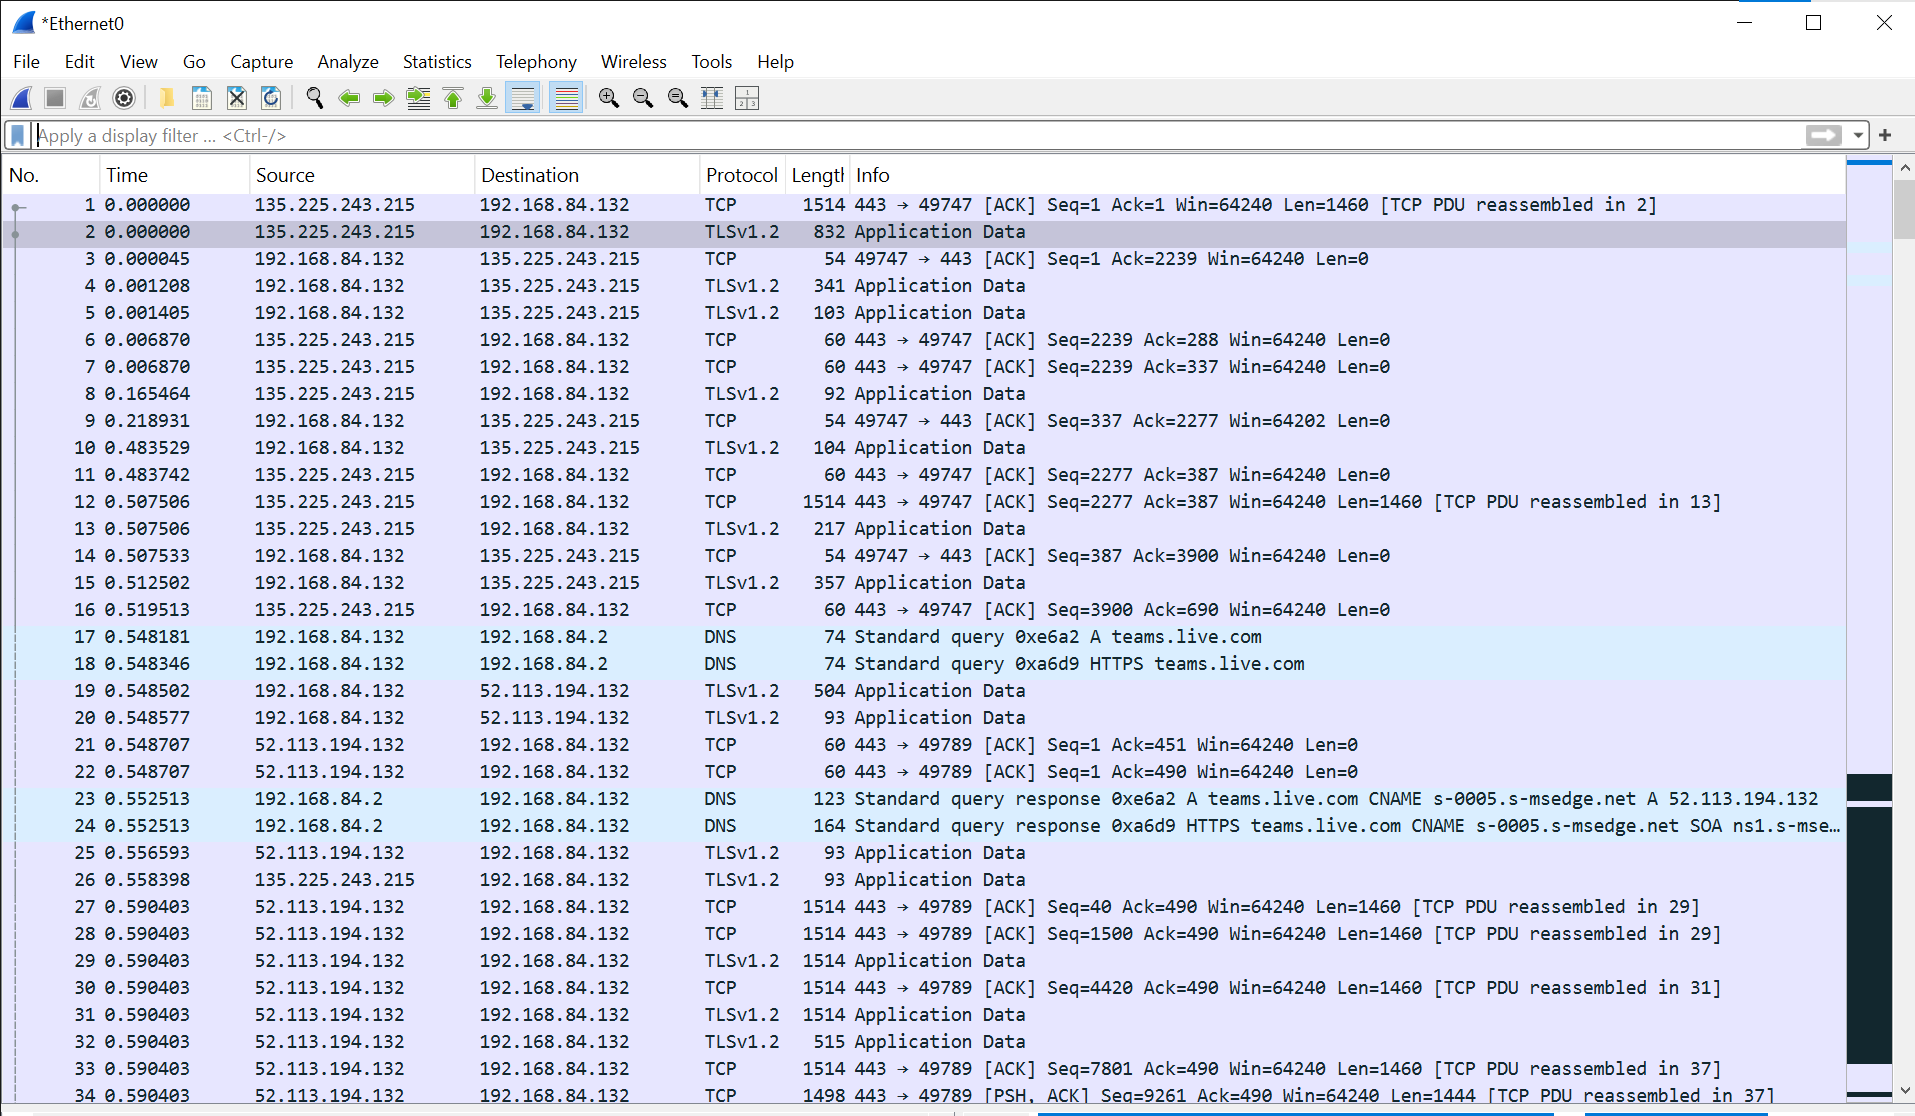Expand the Telephony menu
Image resolution: width=1915 pixels, height=1116 pixels.
(x=536, y=62)
